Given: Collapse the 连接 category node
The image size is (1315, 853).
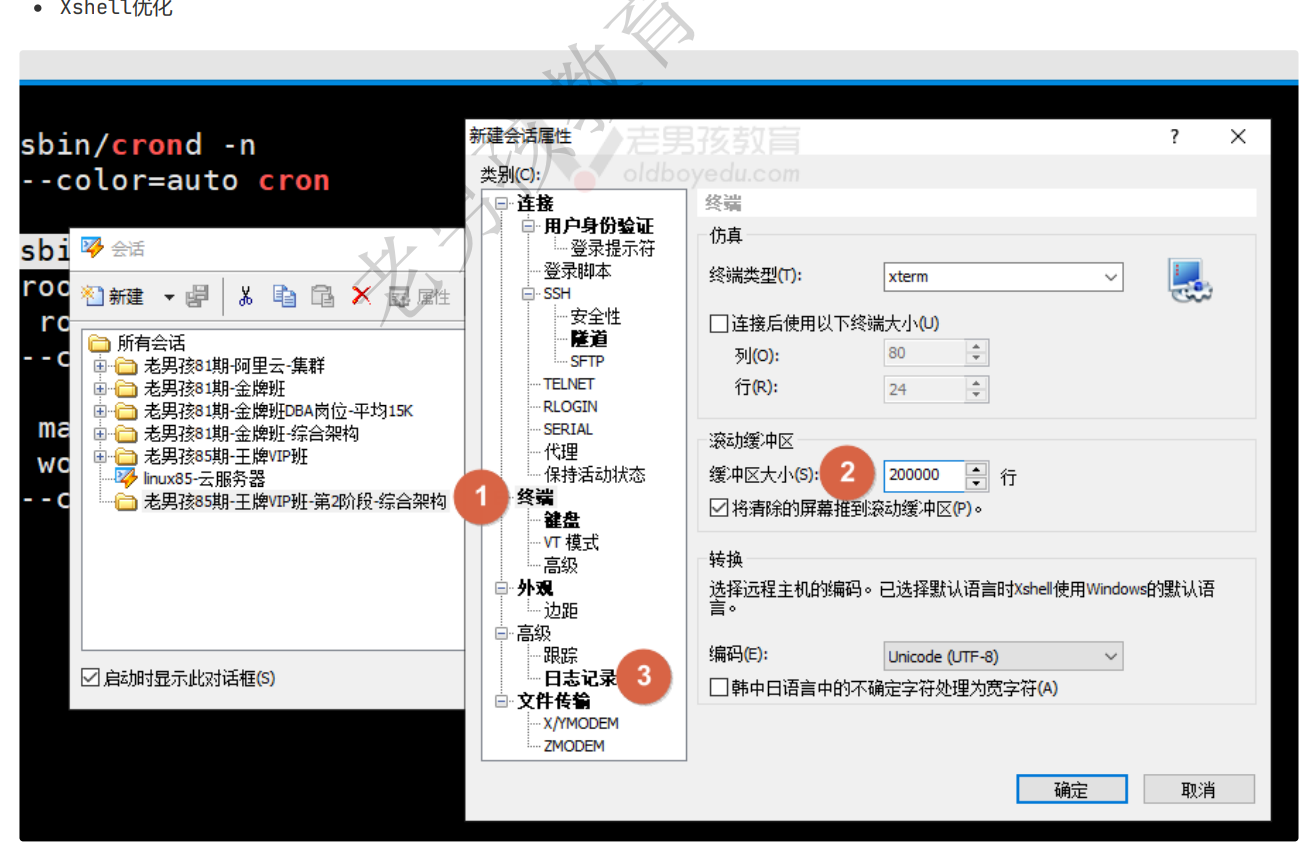Looking at the screenshot, I should [x=501, y=204].
